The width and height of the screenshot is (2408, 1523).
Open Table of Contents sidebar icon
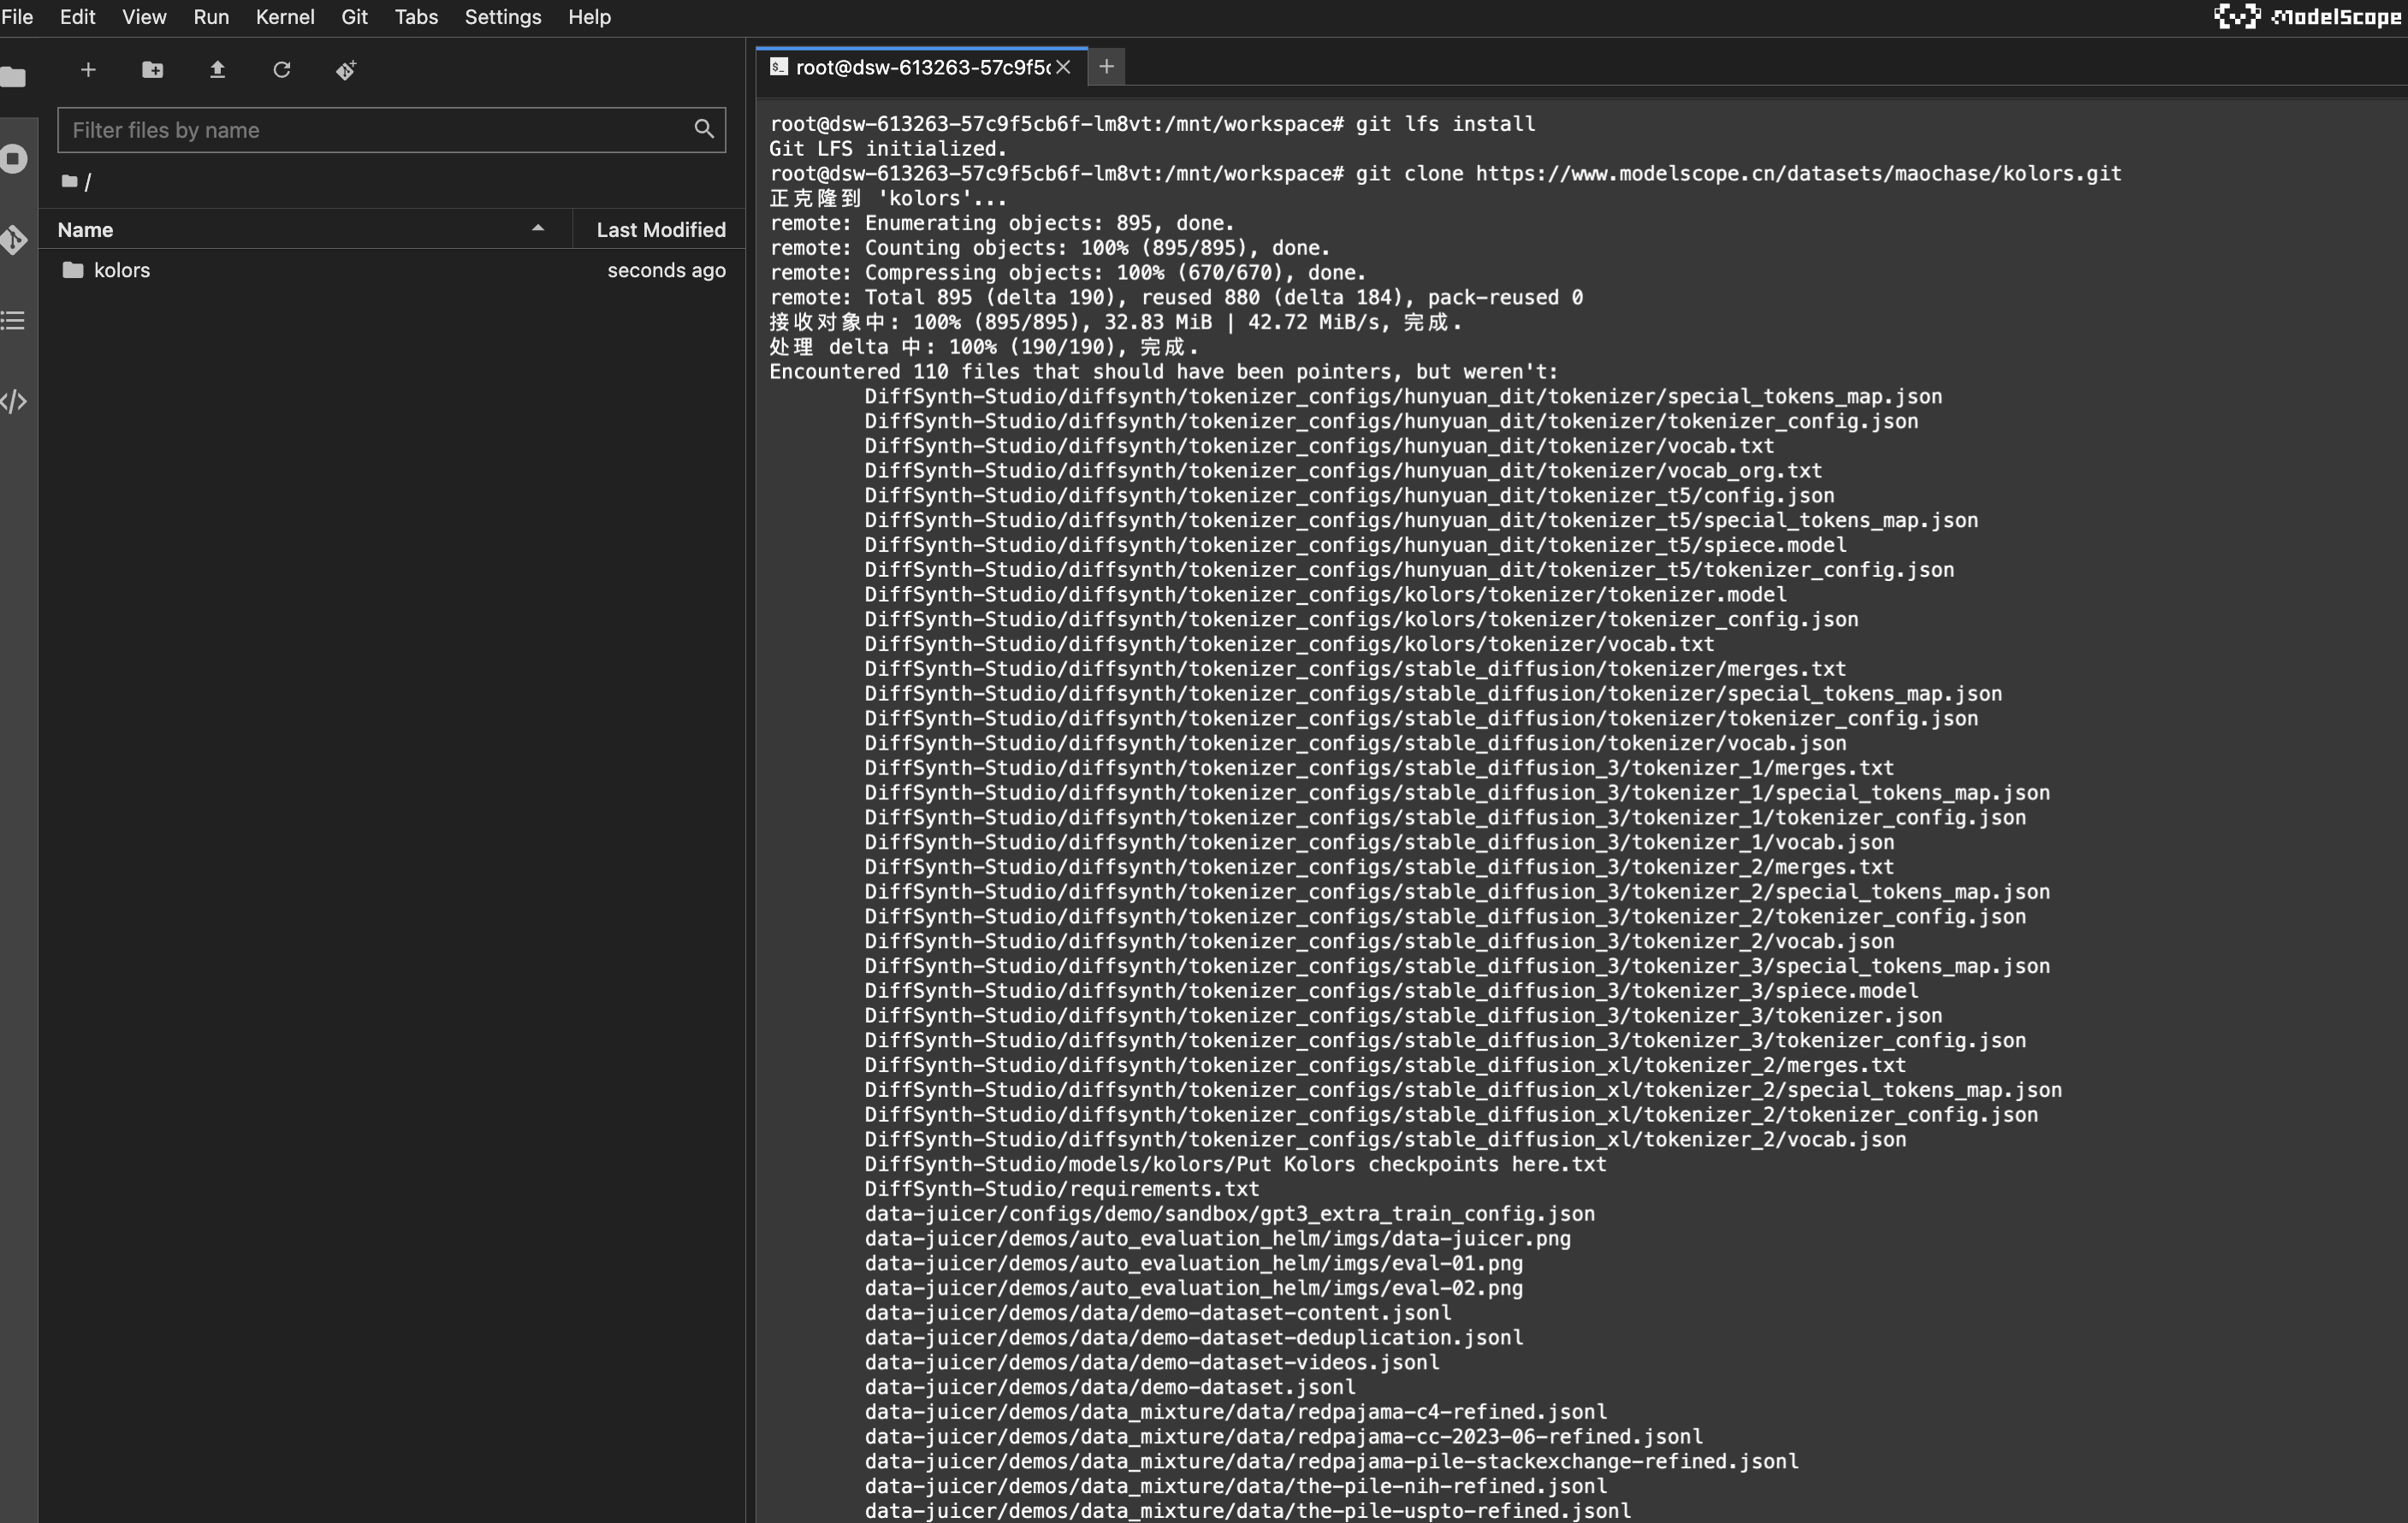pos(14,320)
